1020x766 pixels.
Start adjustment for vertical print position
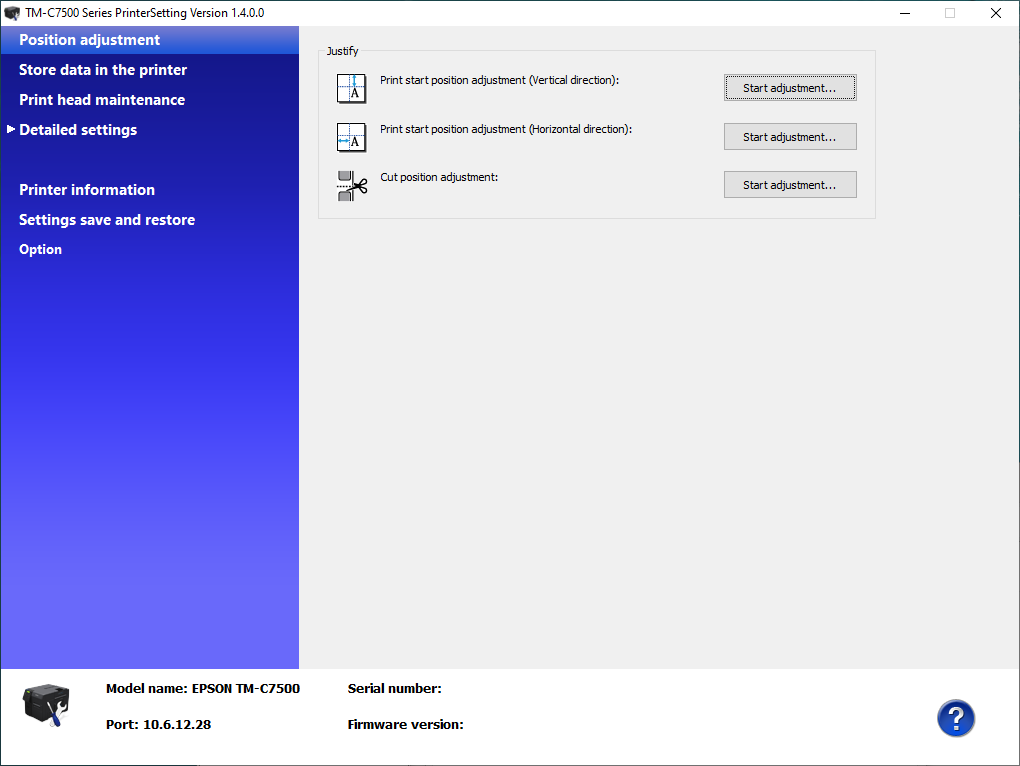click(789, 88)
